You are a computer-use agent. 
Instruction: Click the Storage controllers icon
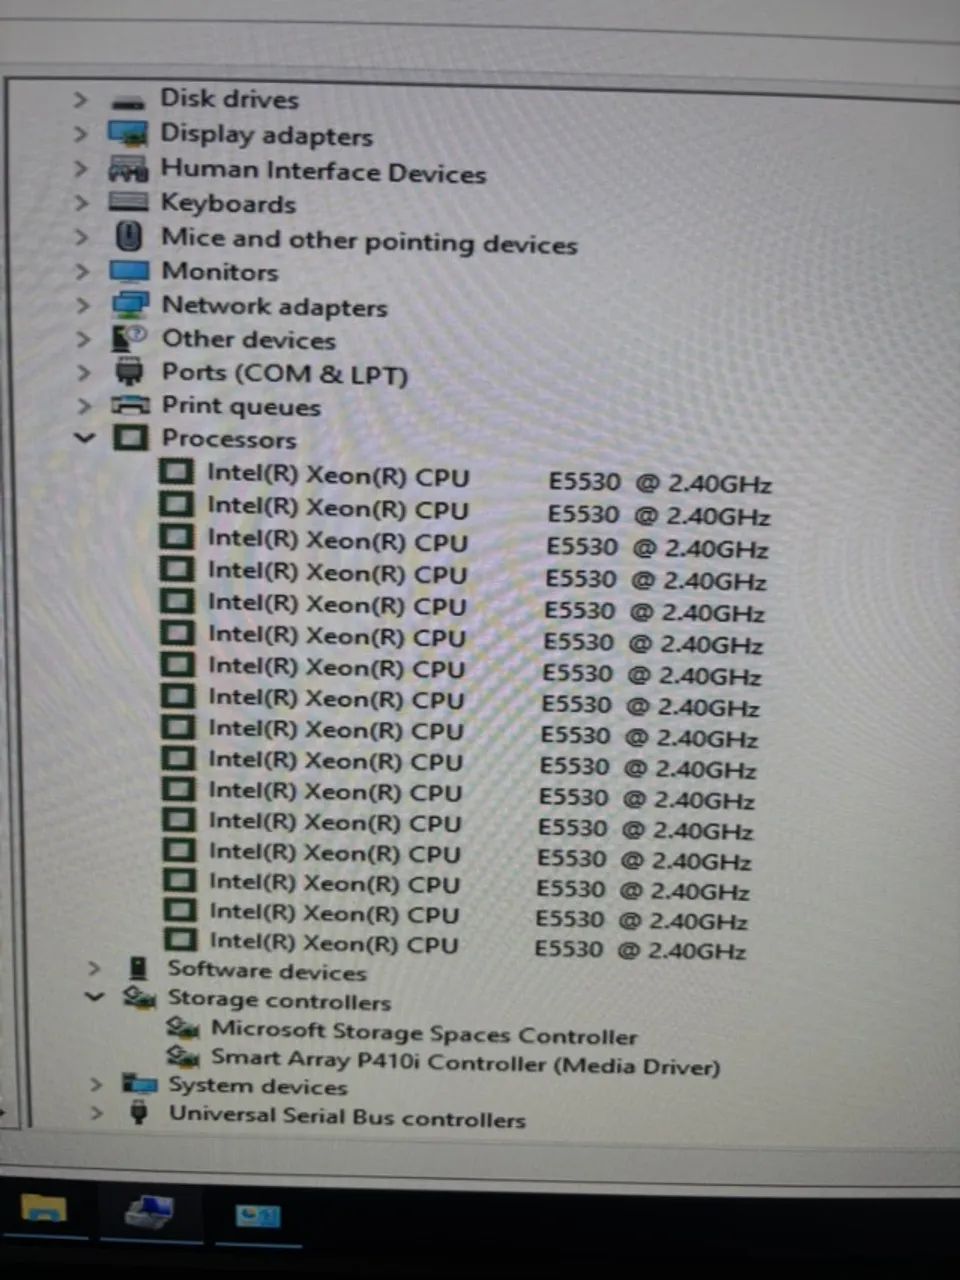139,997
